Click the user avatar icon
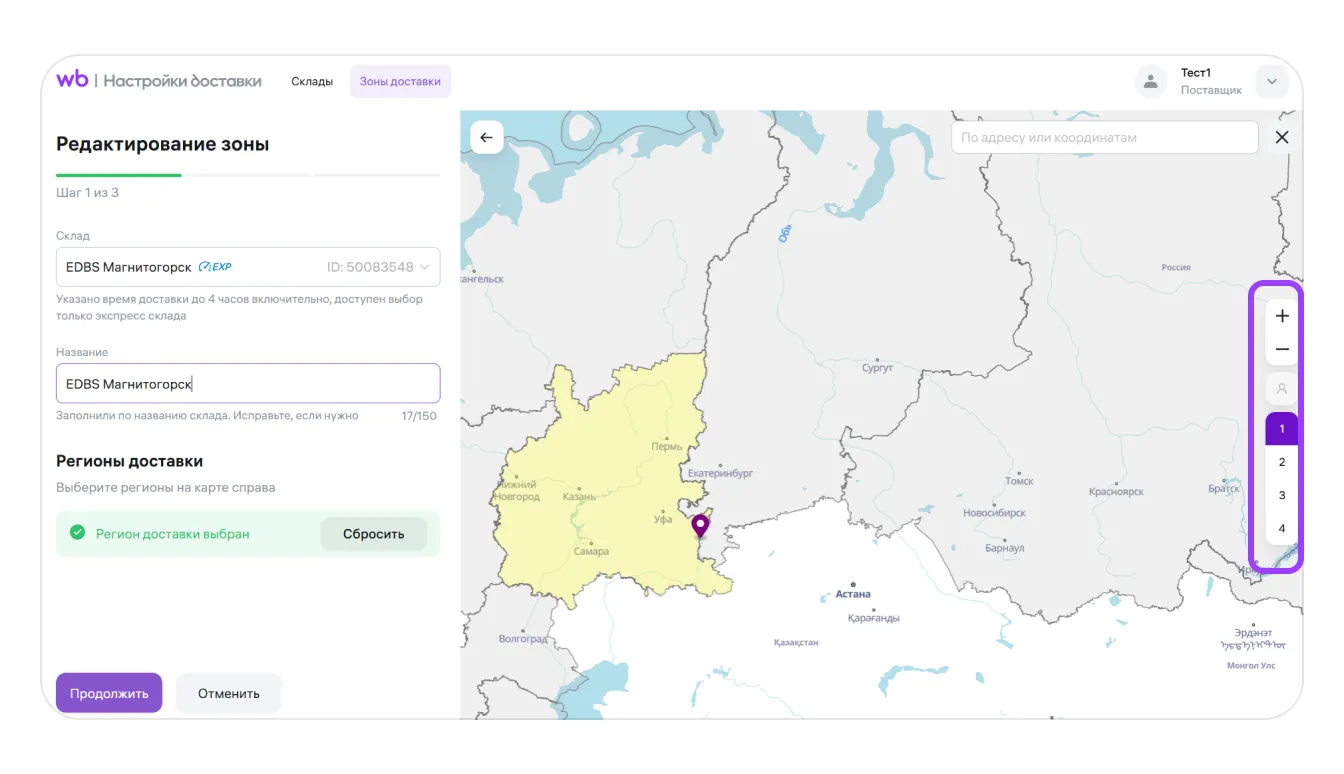Screen dimensions: 1344x774 click(1151, 82)
